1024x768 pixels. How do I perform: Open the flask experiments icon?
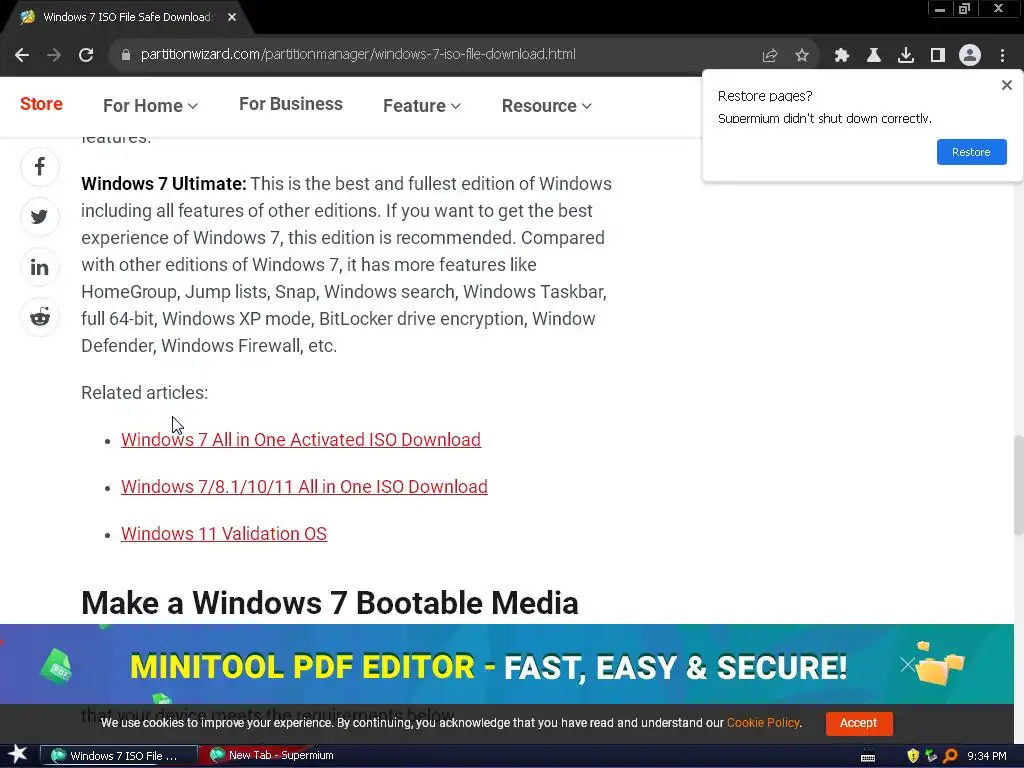pyautogui.click(x=874, y=55)
